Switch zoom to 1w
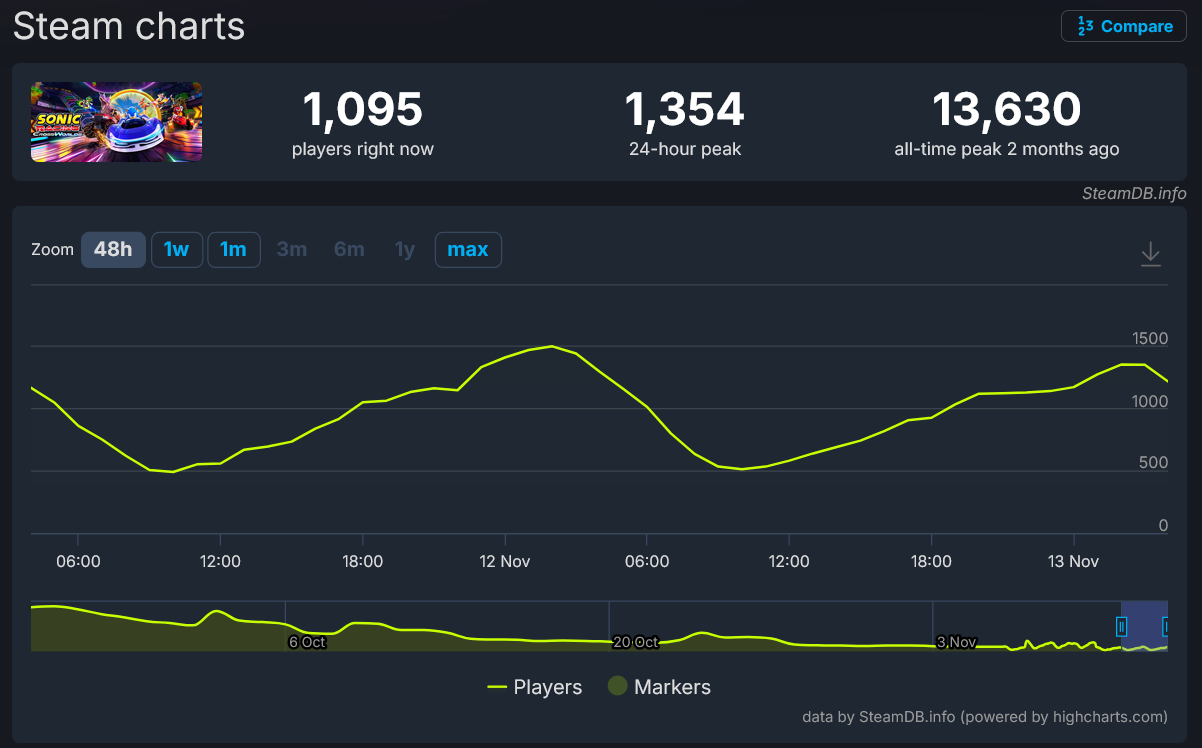 coord(177,249)
